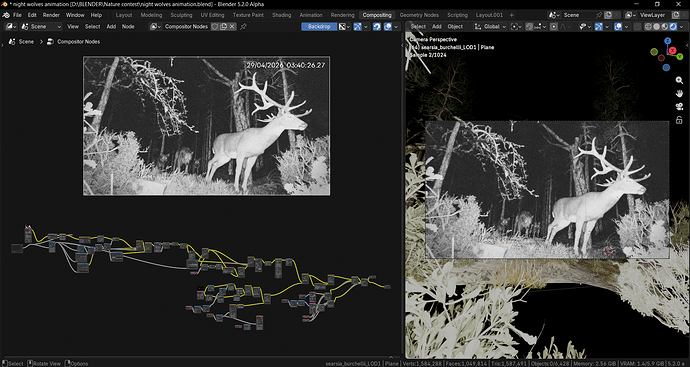This screenshot has width=690, height=367.
Task: Toggle the snapping magnet icon
Action: (x=530, y=26)
